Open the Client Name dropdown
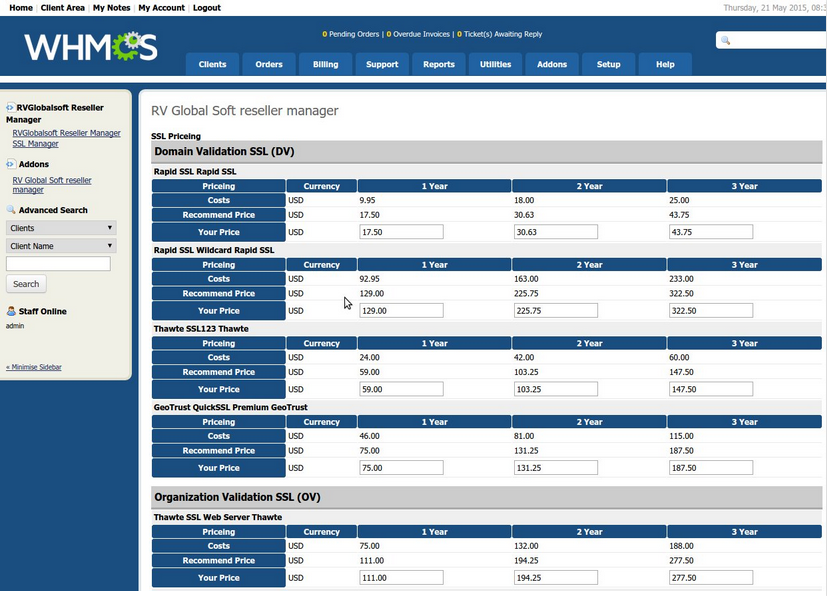827x596 pixels. point(61,246)
